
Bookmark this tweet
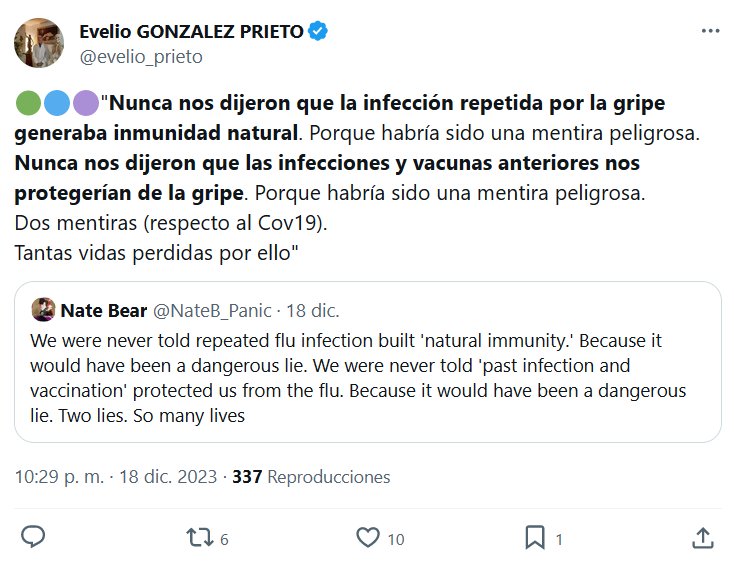click(536, 537)
